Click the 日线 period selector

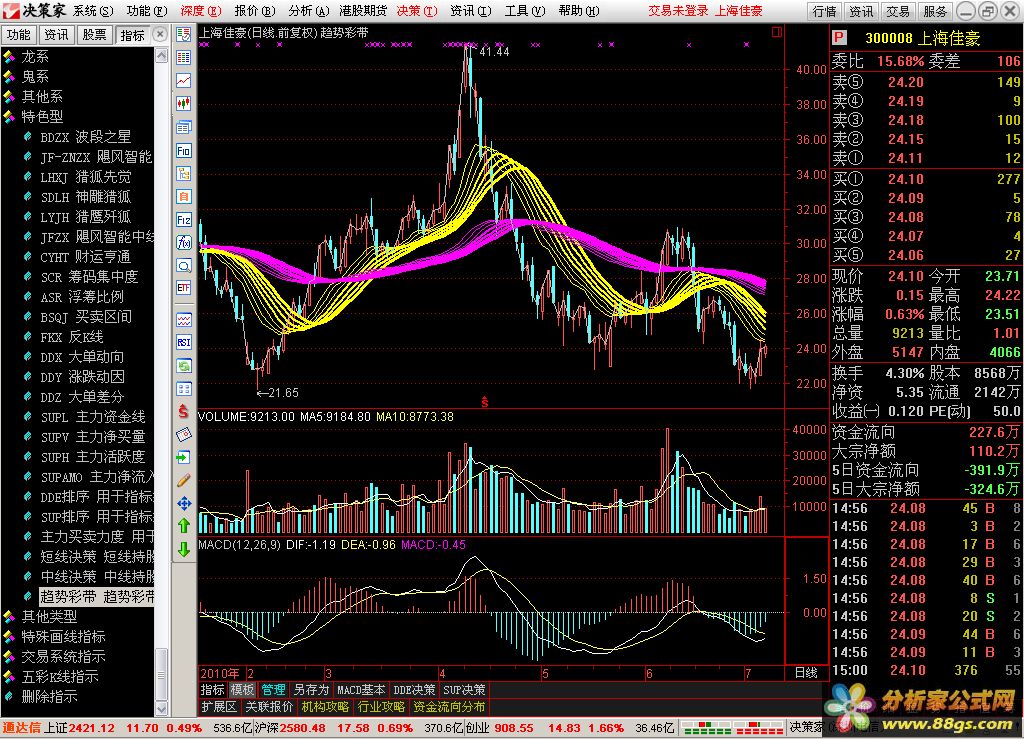point(806,673)
